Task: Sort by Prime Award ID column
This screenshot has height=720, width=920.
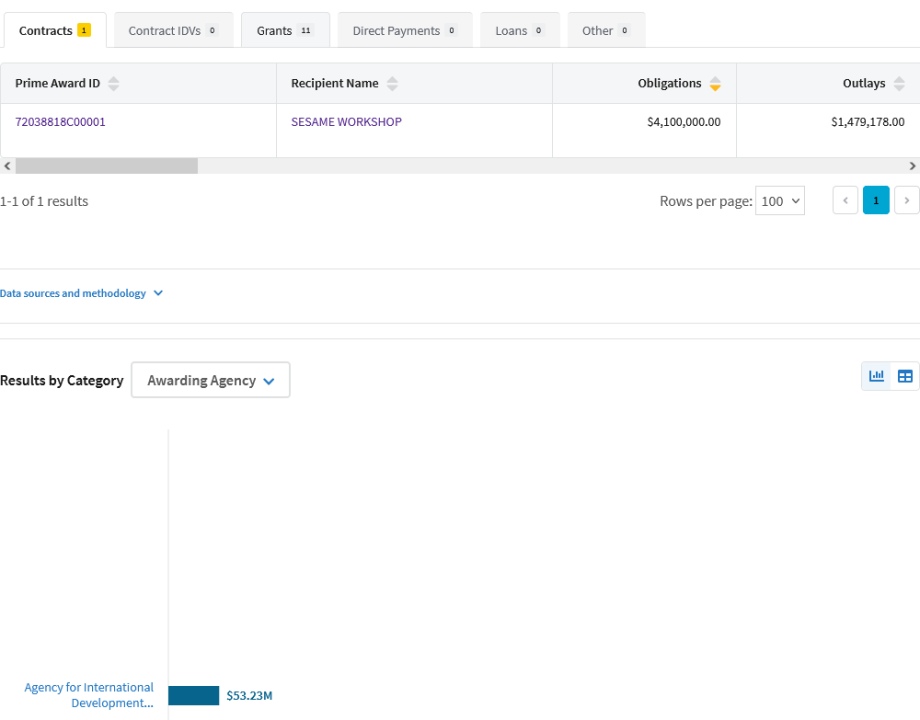Action: 113,84
